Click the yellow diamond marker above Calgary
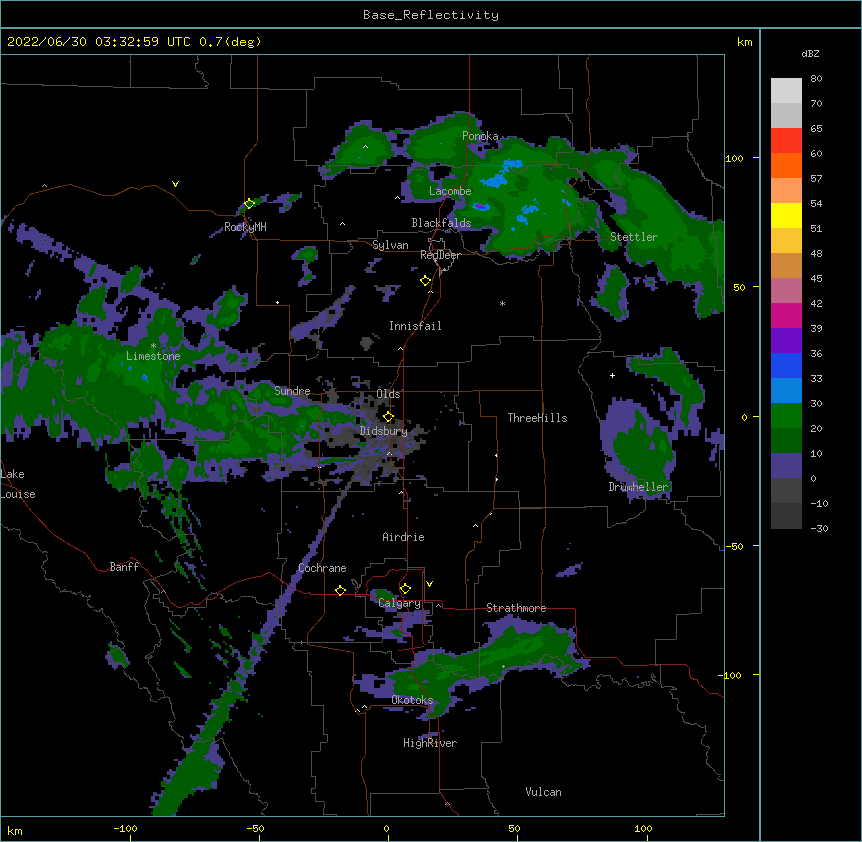862x842 pixels. (405, 589)
